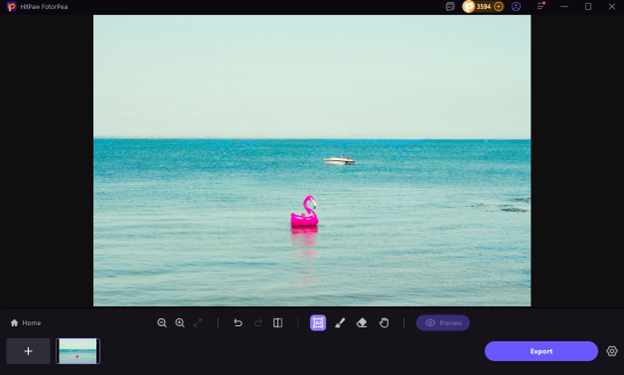Maximize the HitPaw FotorPea window

588,6
